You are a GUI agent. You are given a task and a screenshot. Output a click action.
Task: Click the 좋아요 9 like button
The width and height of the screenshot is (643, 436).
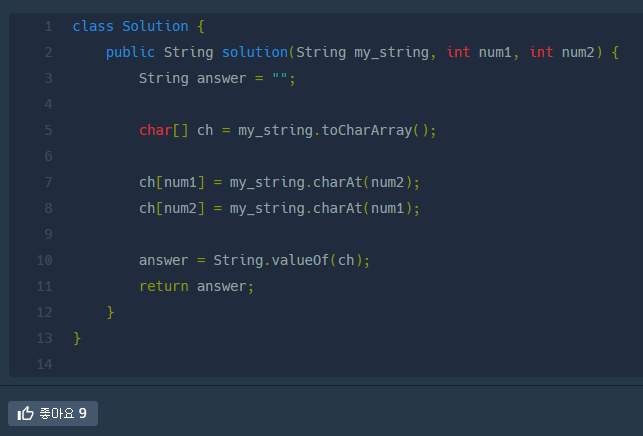(x=53, y=413)
